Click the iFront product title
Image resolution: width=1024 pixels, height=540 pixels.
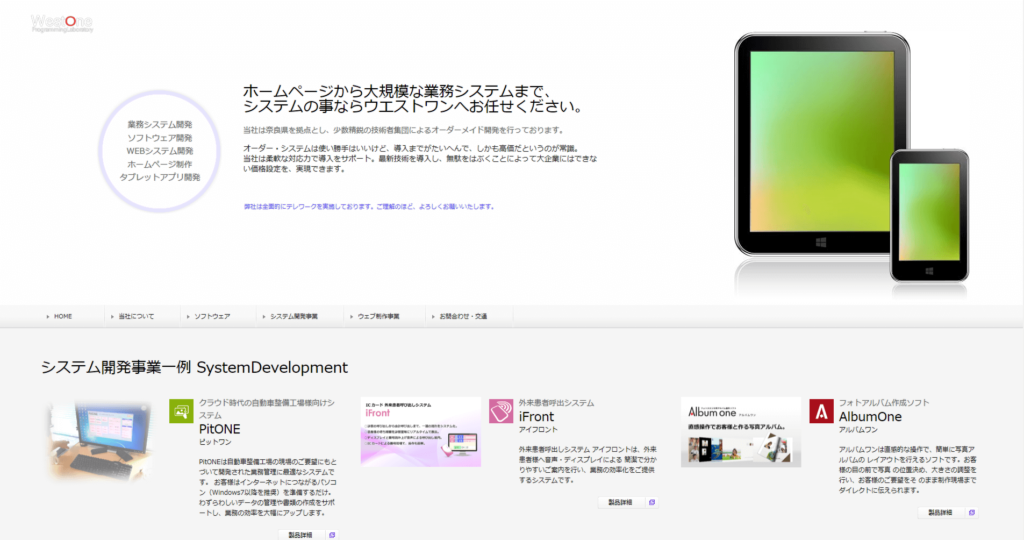536,417
